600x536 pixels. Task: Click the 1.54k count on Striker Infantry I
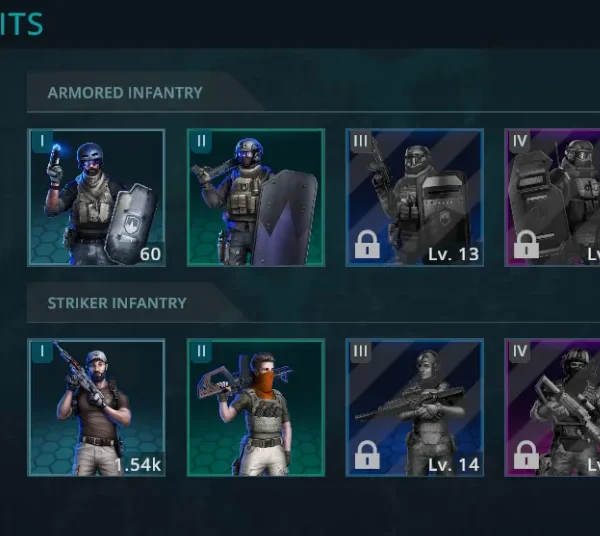click(x=138, y=464)
